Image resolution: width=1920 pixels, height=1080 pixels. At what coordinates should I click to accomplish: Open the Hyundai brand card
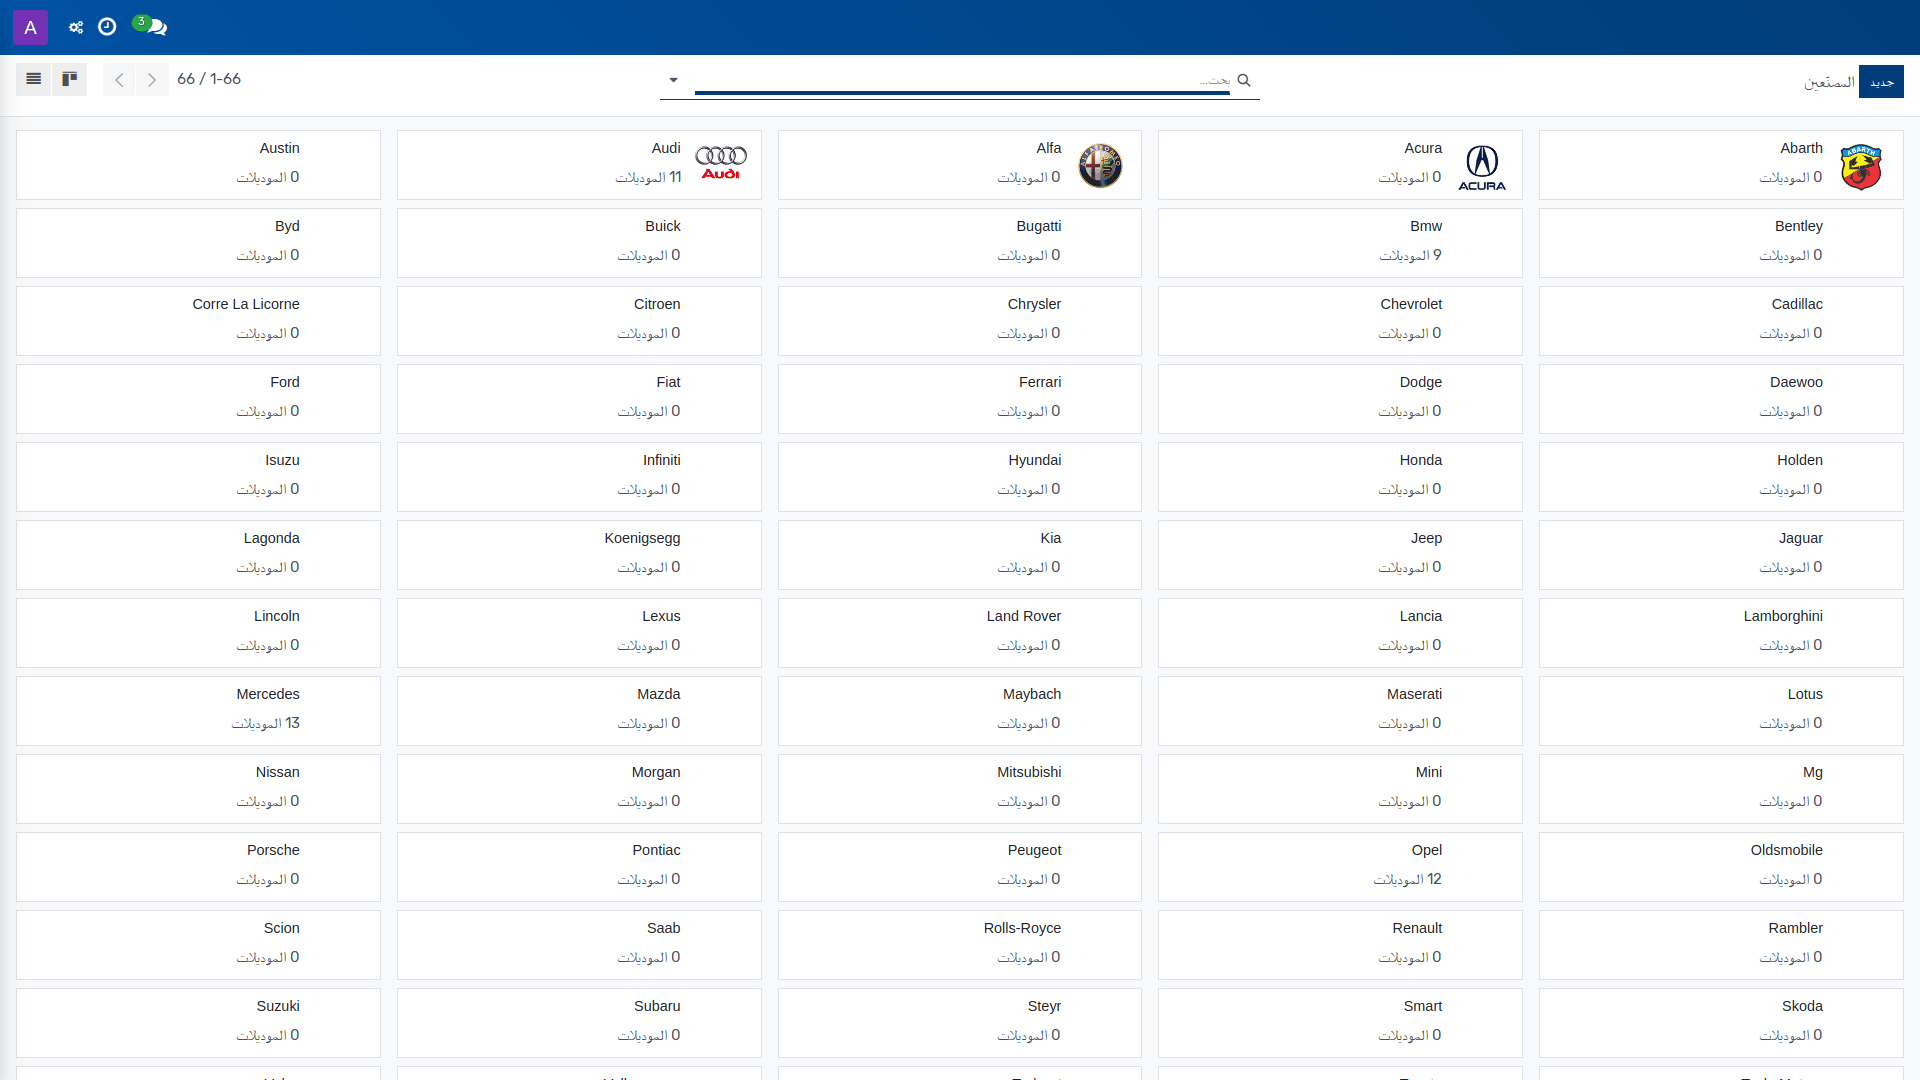pos(960,477)
